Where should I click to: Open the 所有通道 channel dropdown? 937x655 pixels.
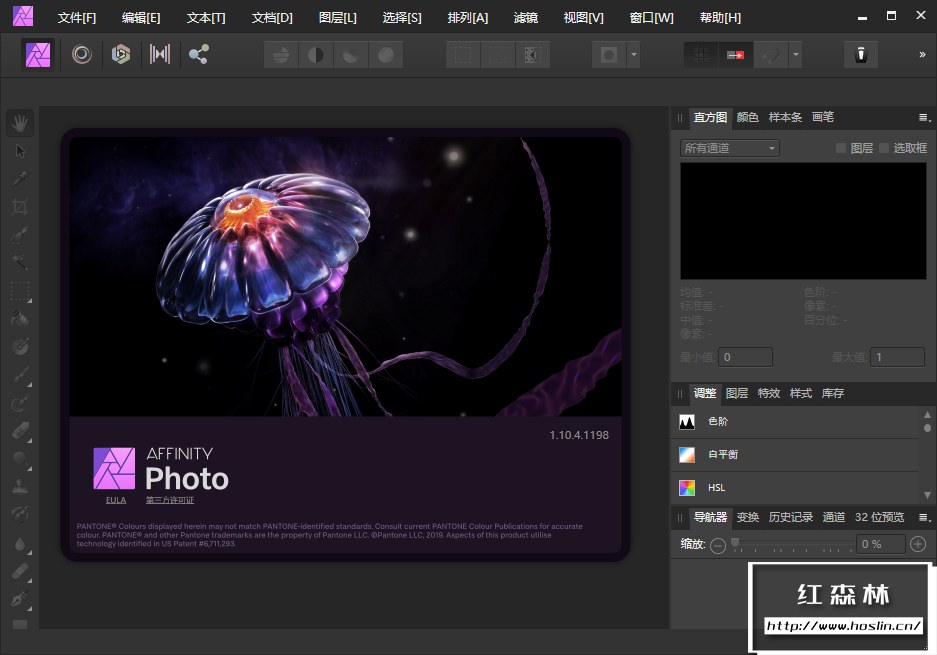pyautogui.click(x=730, y=148)
